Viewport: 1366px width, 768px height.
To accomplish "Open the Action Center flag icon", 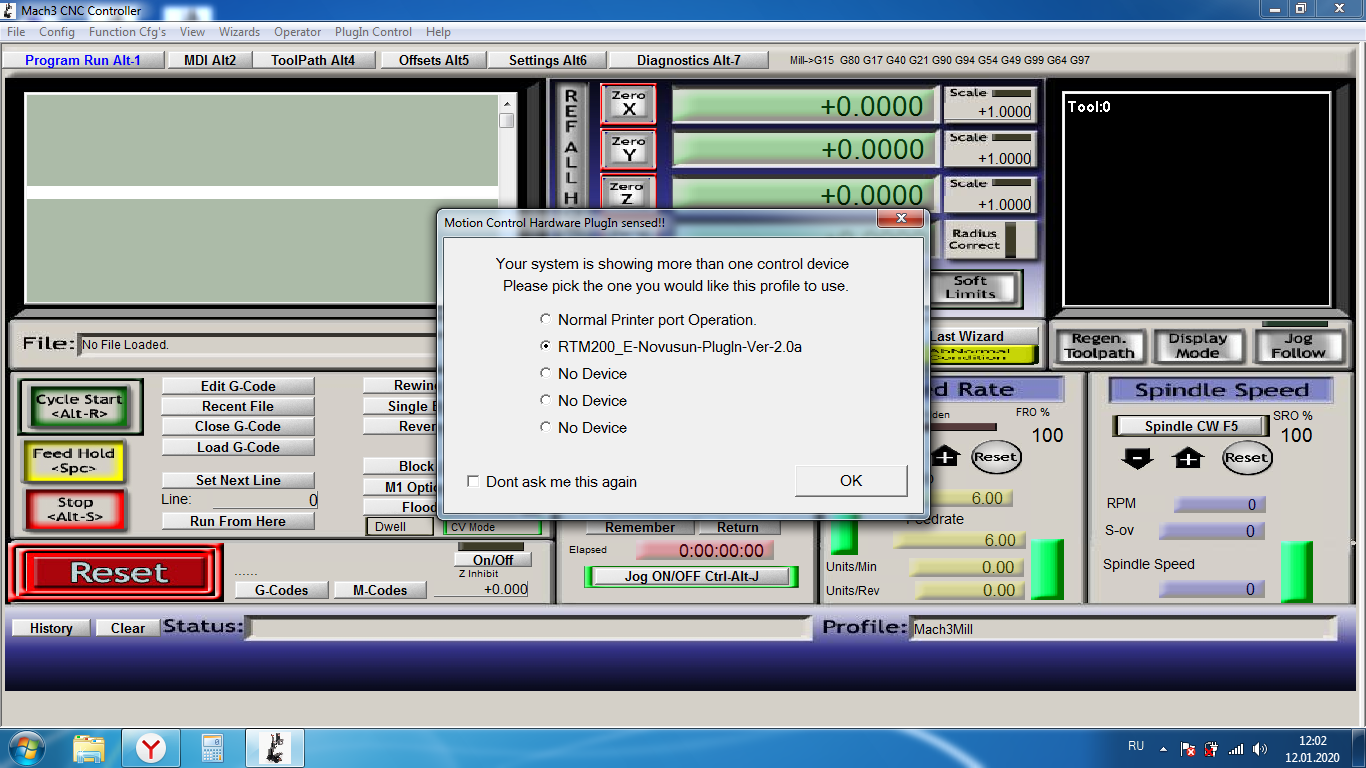I will 1188,749.
